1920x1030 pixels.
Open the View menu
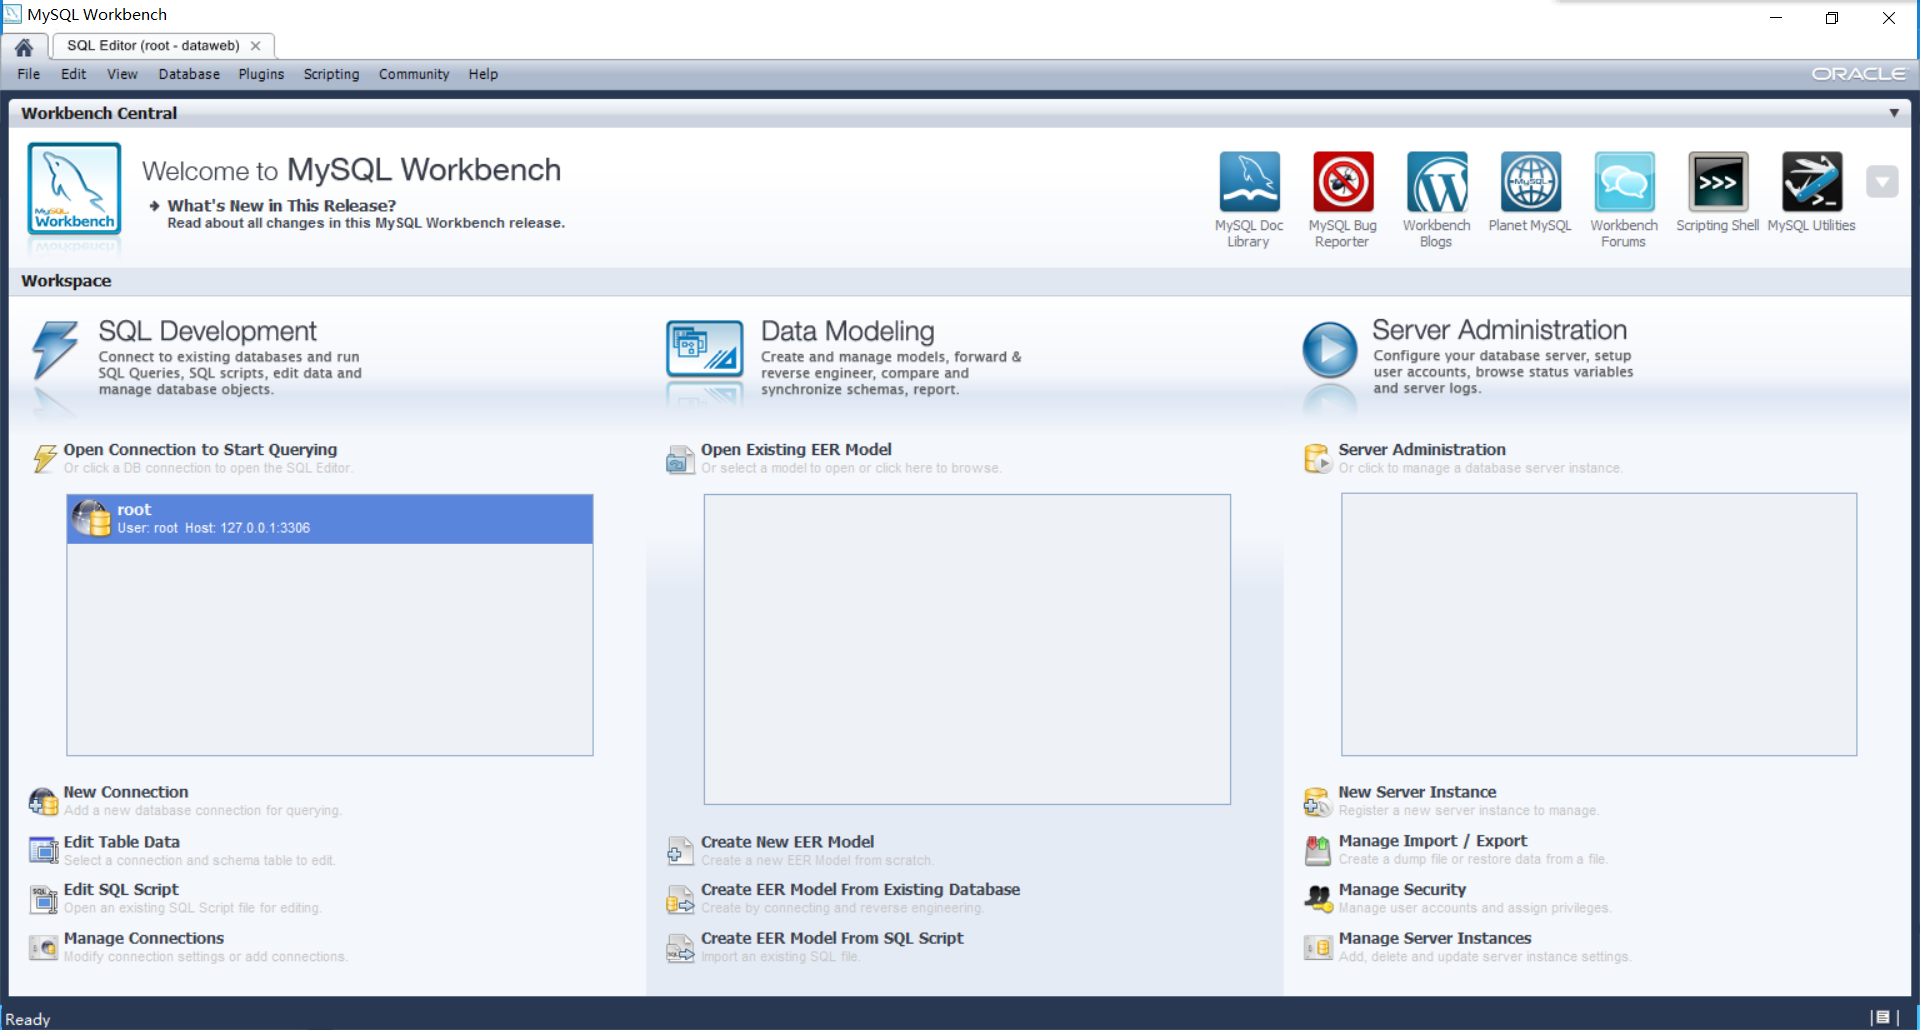click(122, 74)
